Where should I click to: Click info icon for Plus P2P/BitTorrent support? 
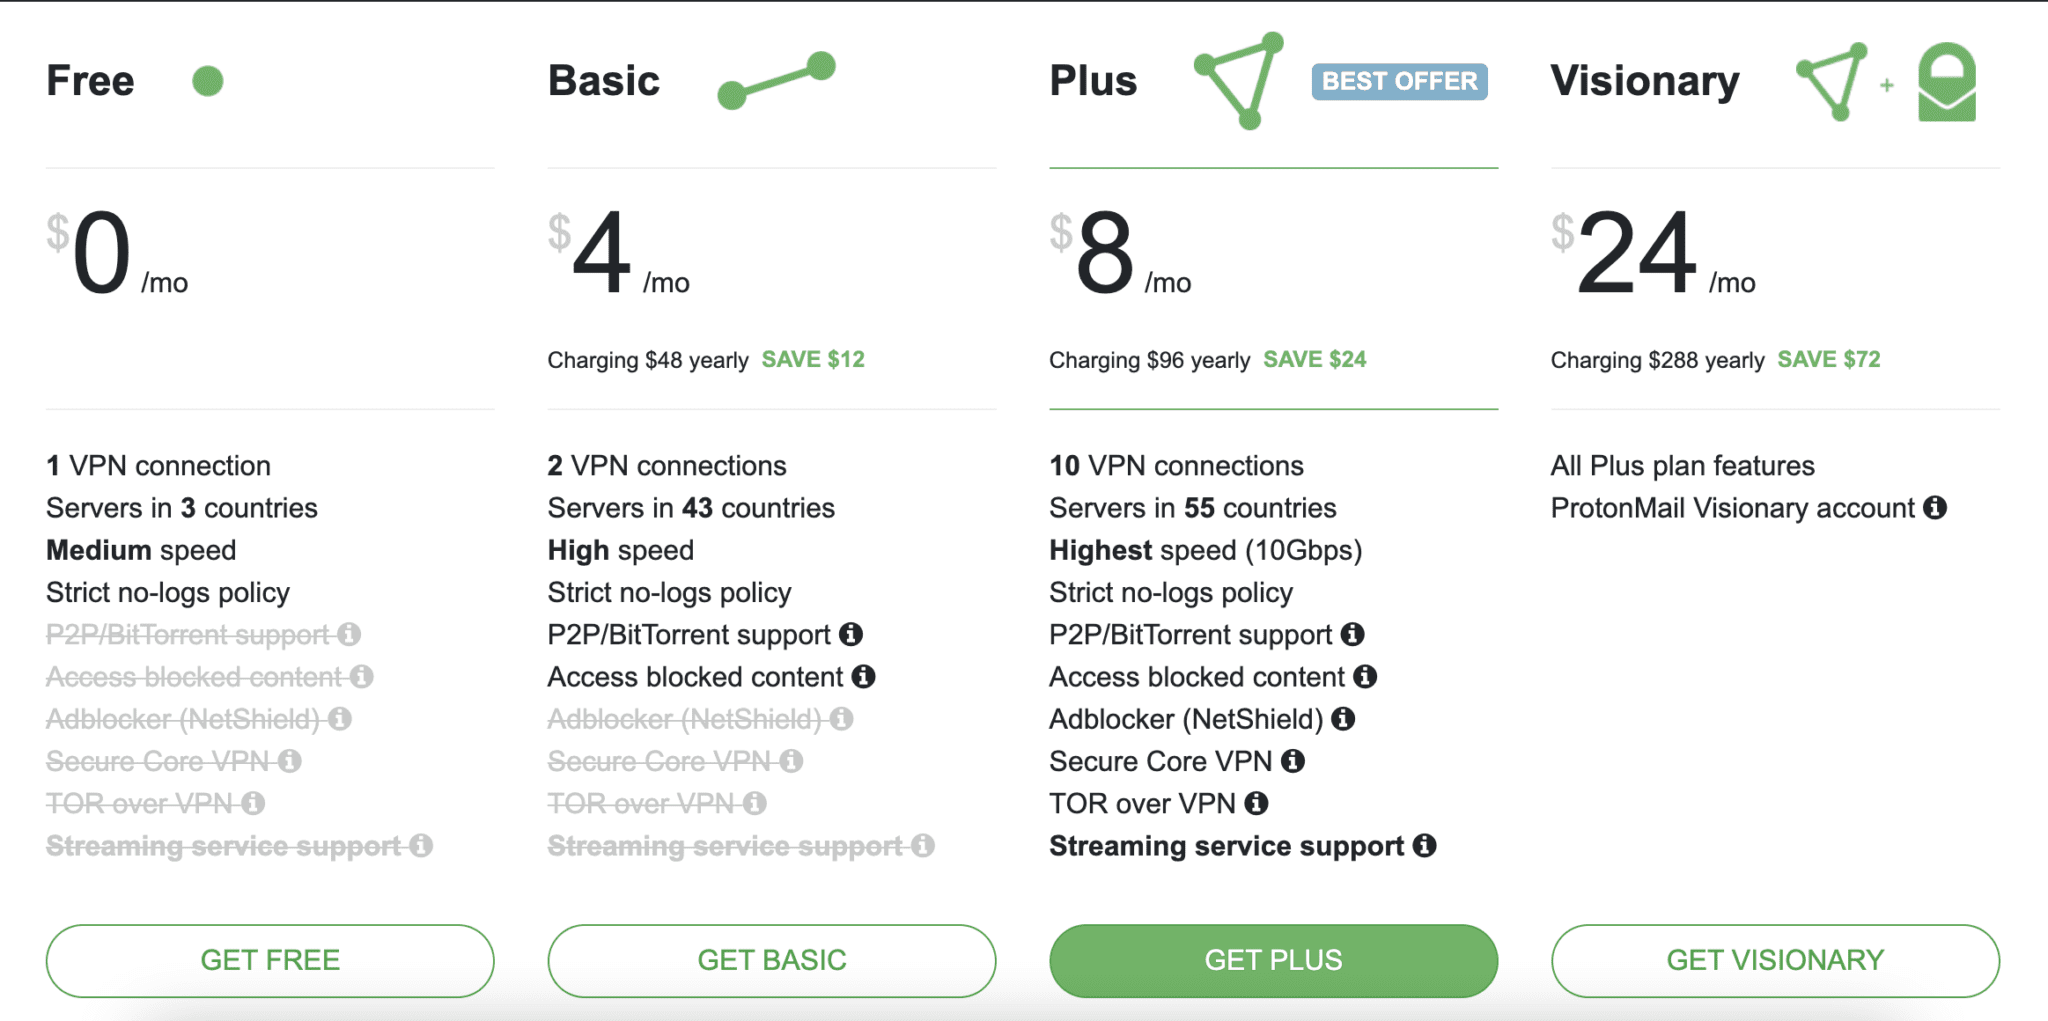(x=1353, y=635)
